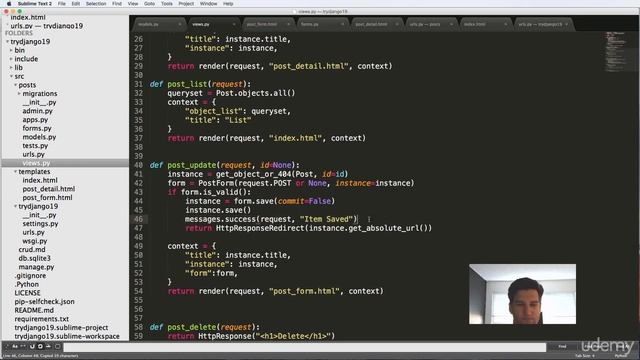
Task: Expand the lib folder
Action: pyautogui.click(x=11, y=67)
